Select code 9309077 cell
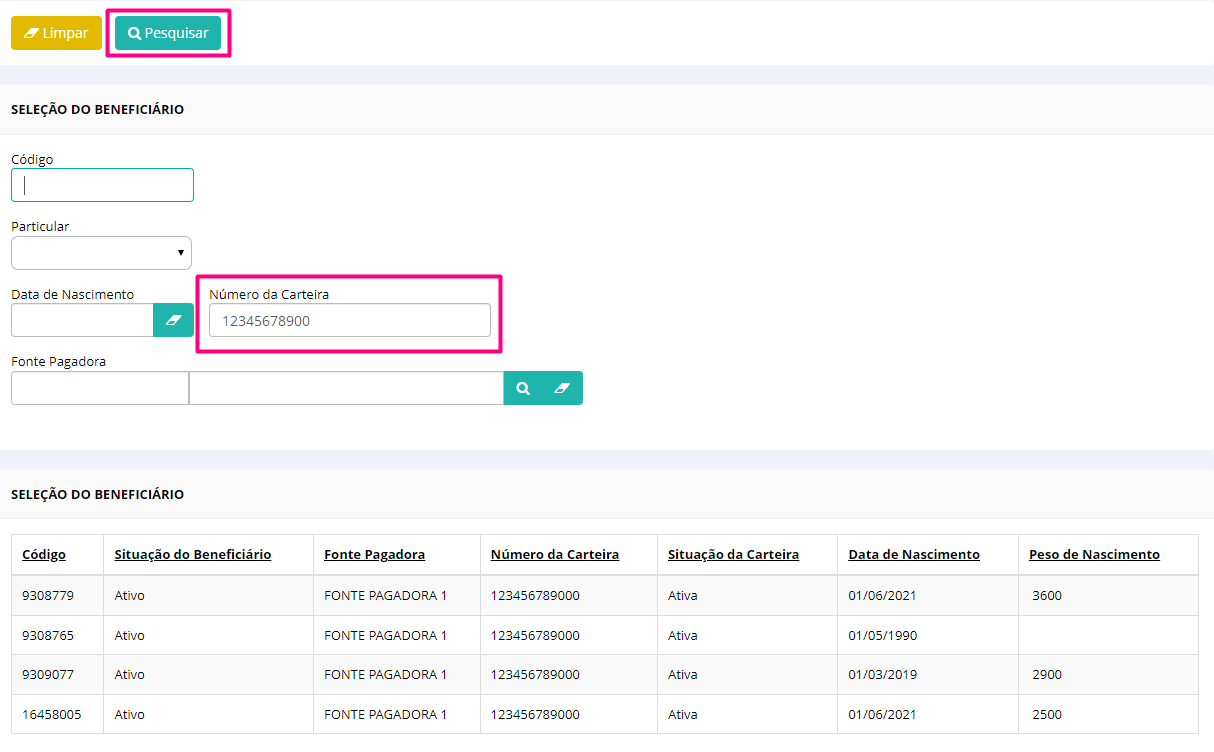Screen dimensions: 1214x752 tap(48, 675)
